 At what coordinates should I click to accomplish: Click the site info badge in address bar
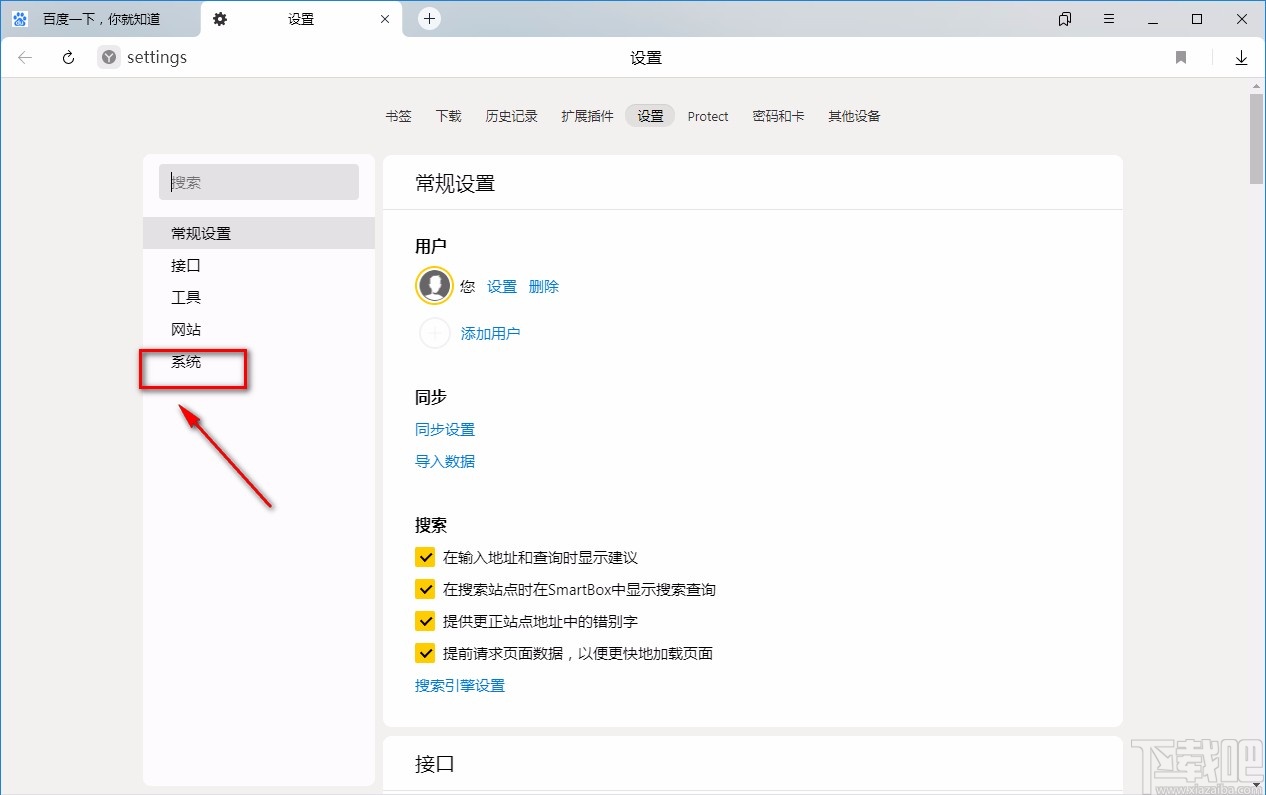(x=107, y=57)
